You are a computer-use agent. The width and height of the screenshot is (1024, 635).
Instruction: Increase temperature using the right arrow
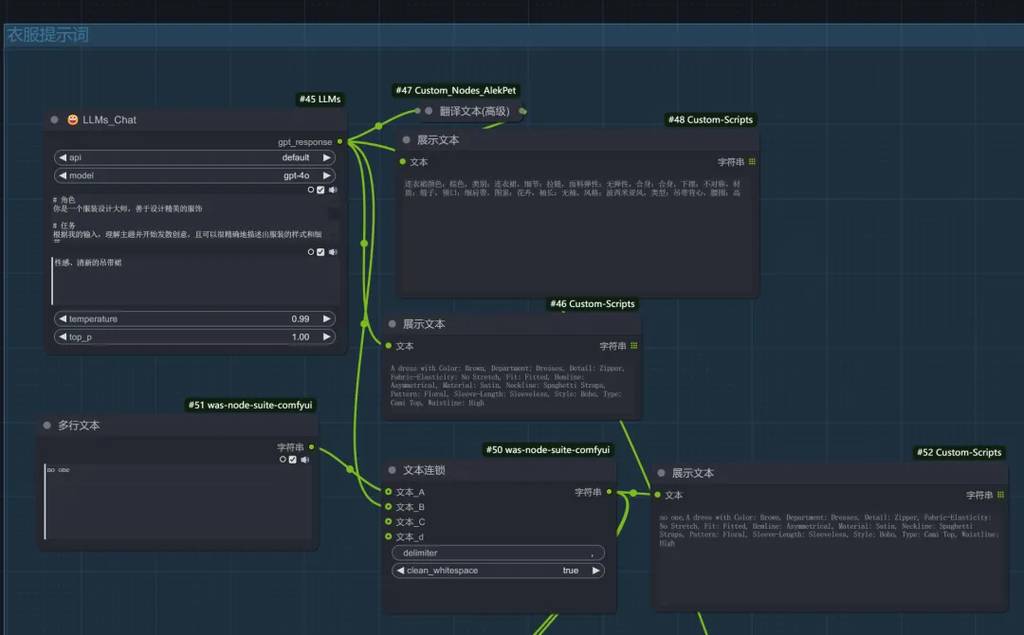pos(327,319)
